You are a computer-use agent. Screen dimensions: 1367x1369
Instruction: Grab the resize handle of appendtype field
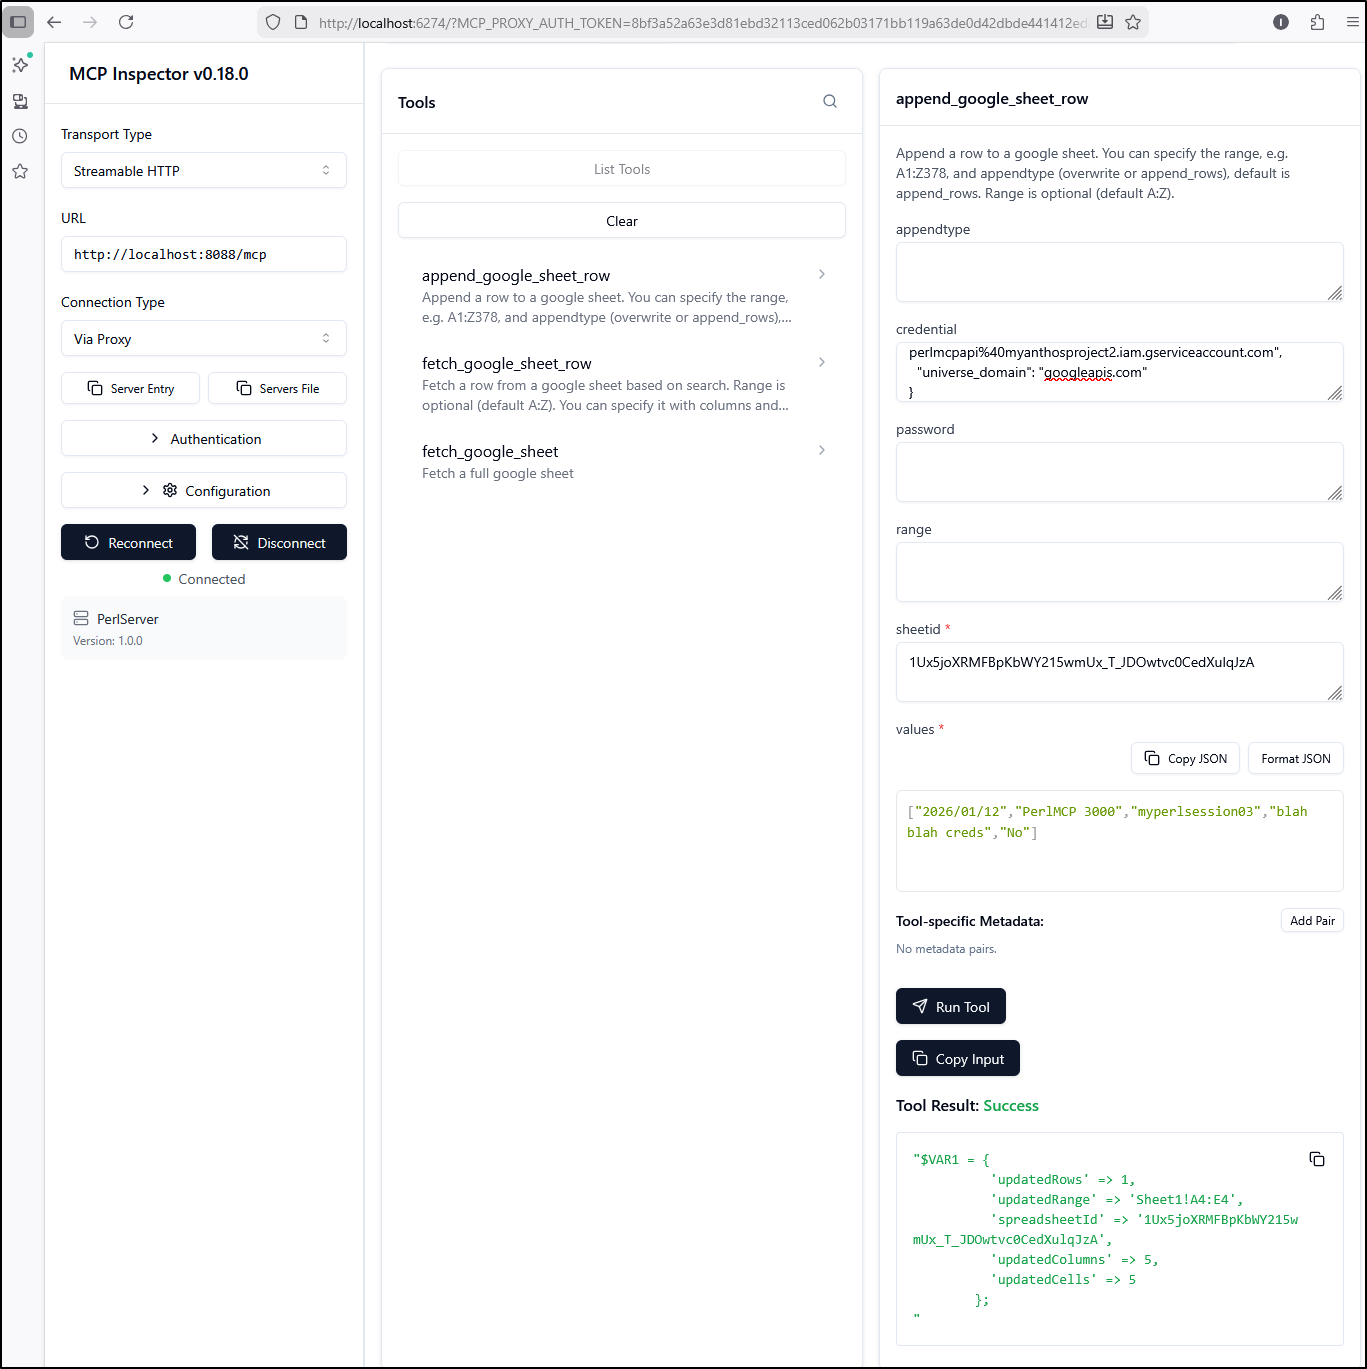pyautogui.click(x=1334, y=293)
